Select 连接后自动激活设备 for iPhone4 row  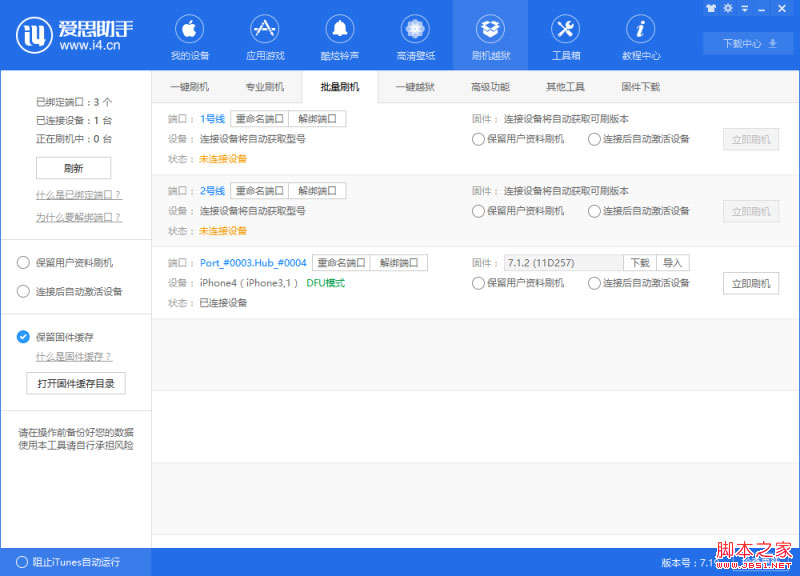[594, 283]
